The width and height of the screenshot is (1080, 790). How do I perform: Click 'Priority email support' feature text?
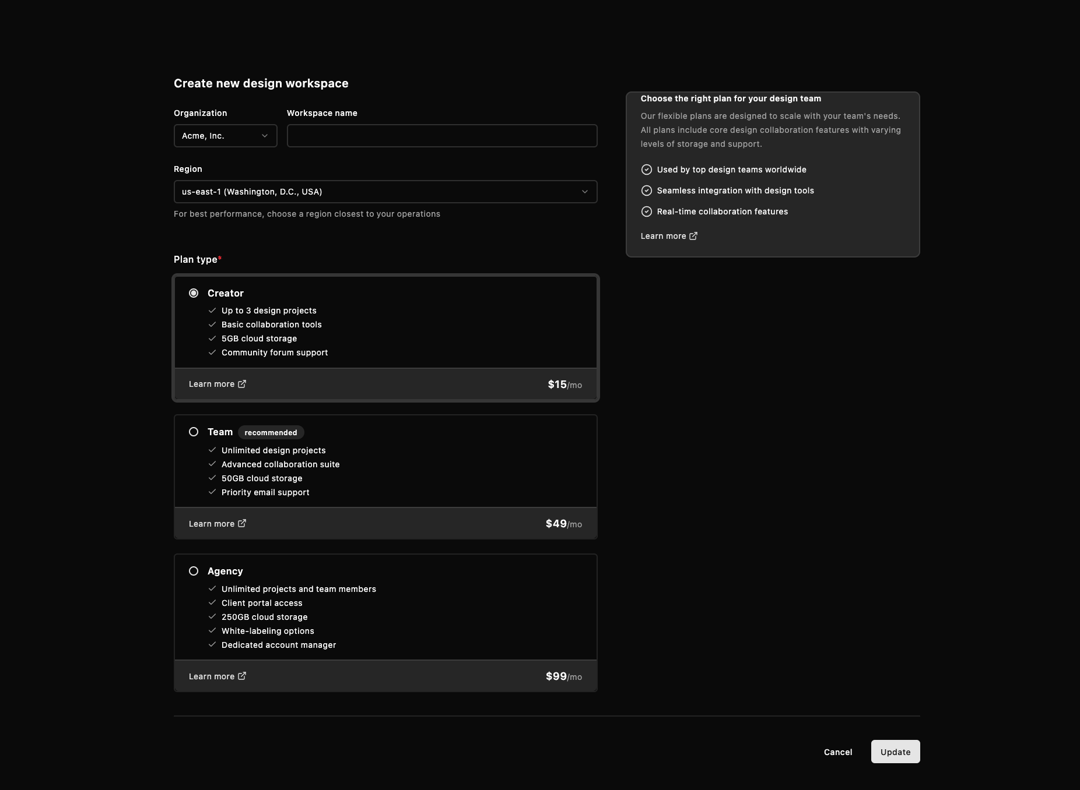coord(265,492)
